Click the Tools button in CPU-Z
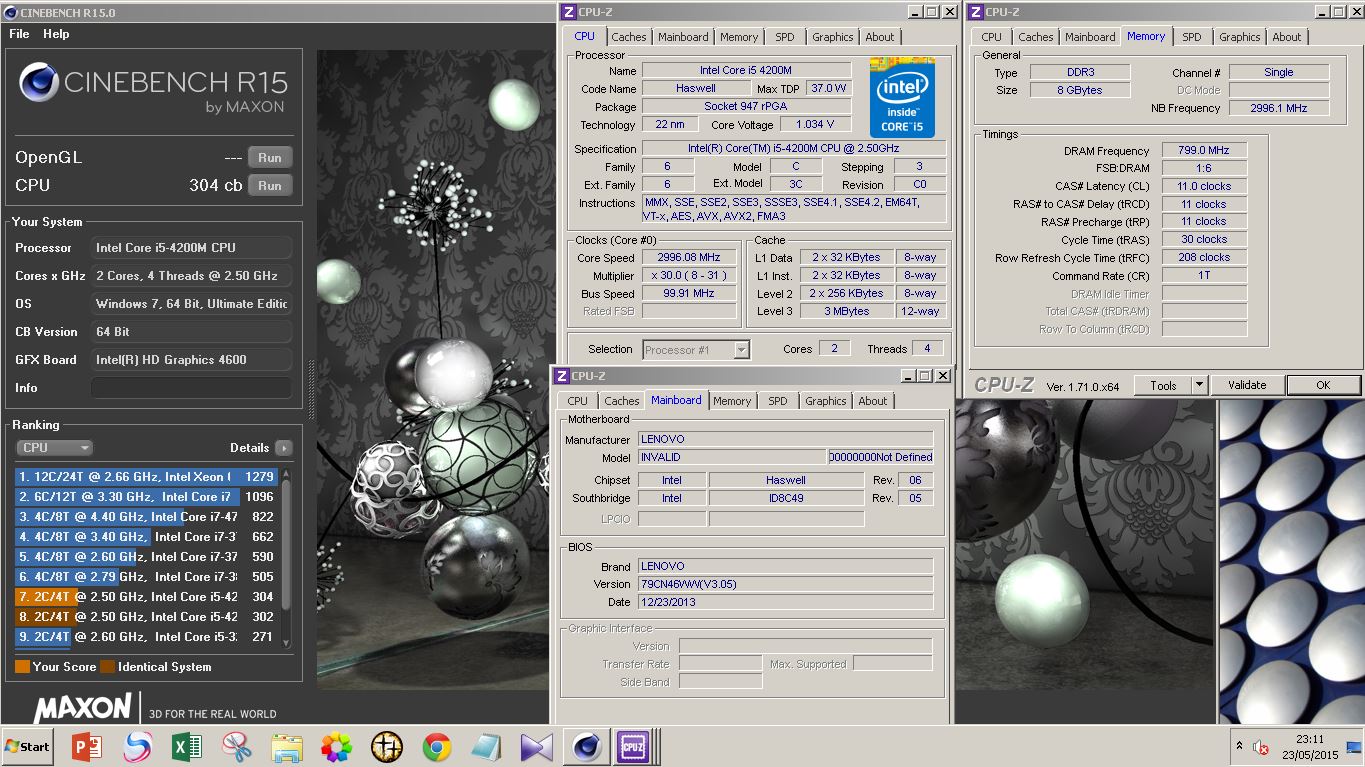The height and width of the screenshot is (767, 1365). [x=1163, y=385]
